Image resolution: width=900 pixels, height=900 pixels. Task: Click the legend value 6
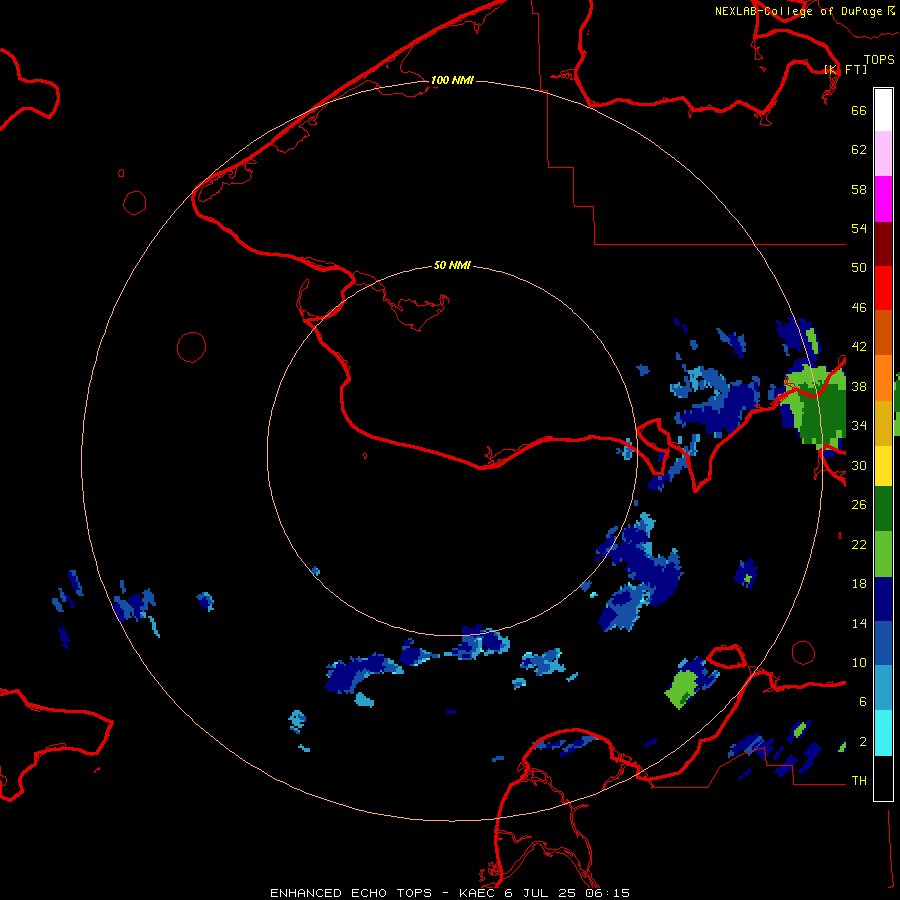(x=863, y=702)
